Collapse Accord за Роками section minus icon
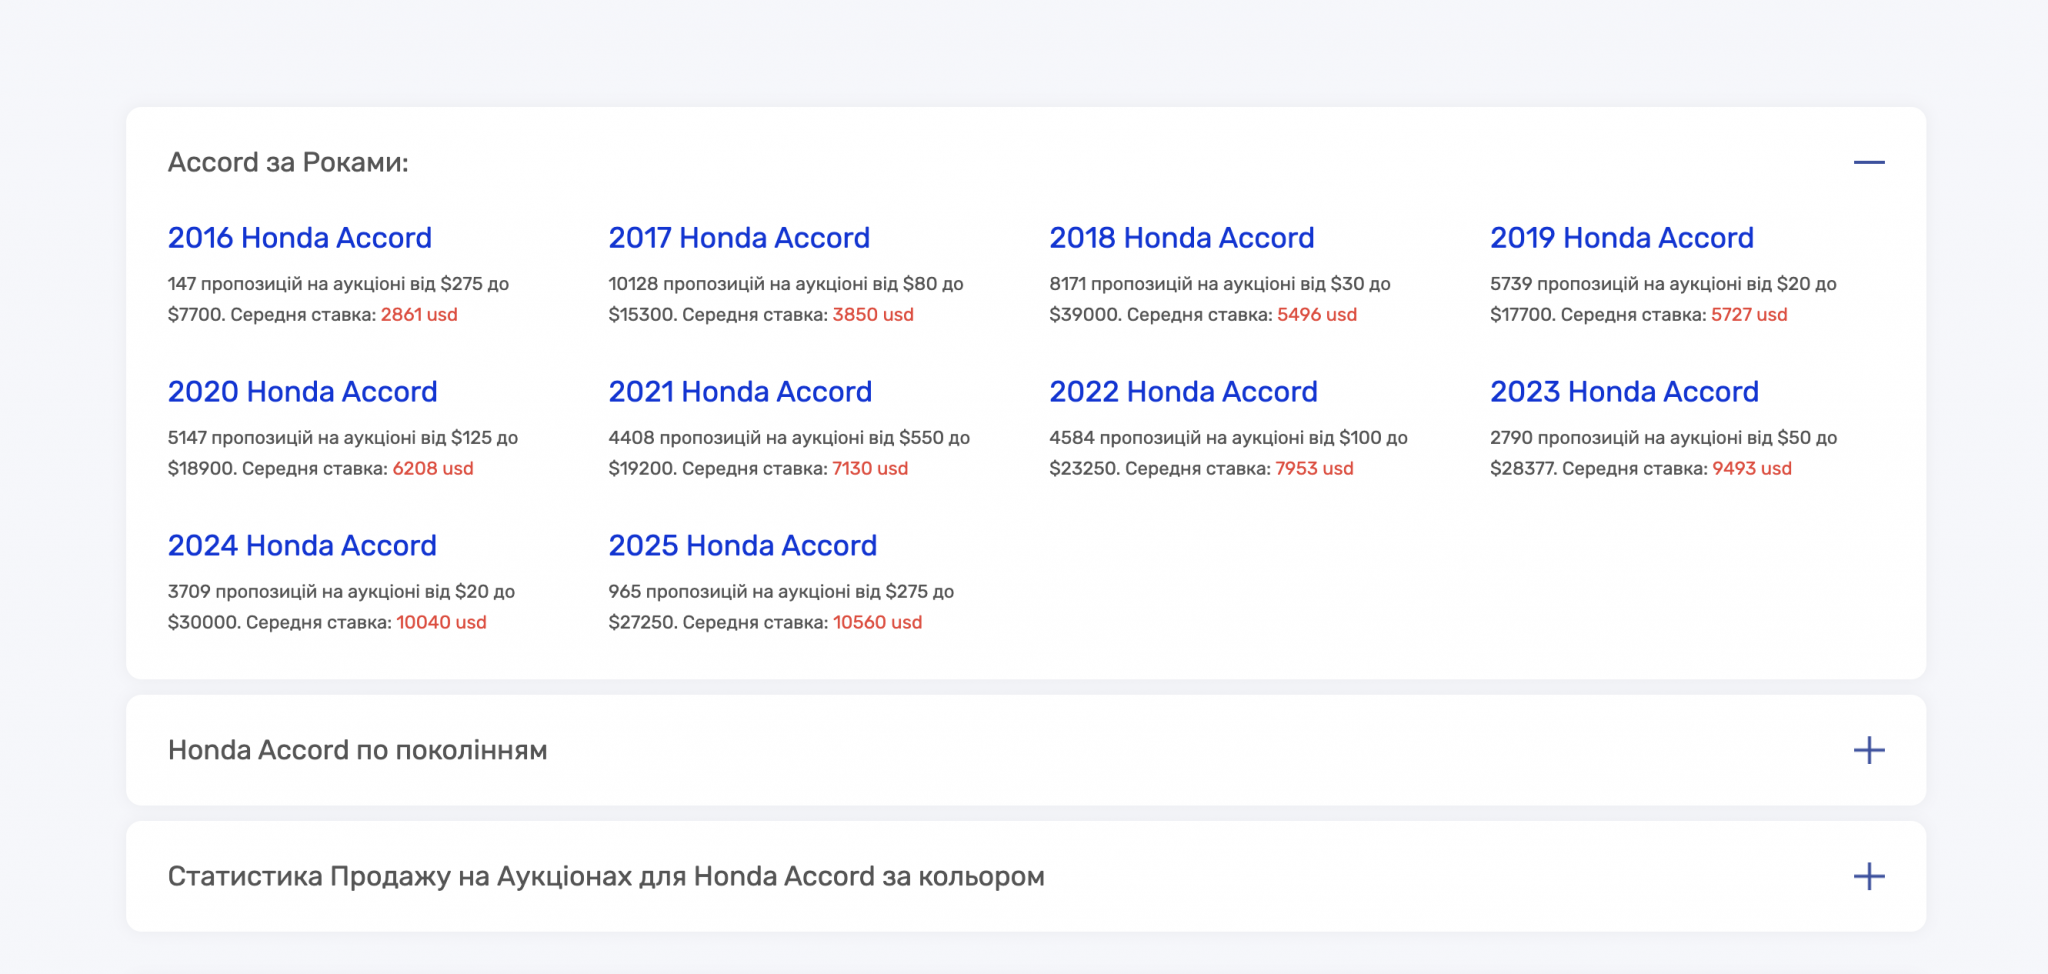Screen dimensions: 2048x974 coord(1868,162)
